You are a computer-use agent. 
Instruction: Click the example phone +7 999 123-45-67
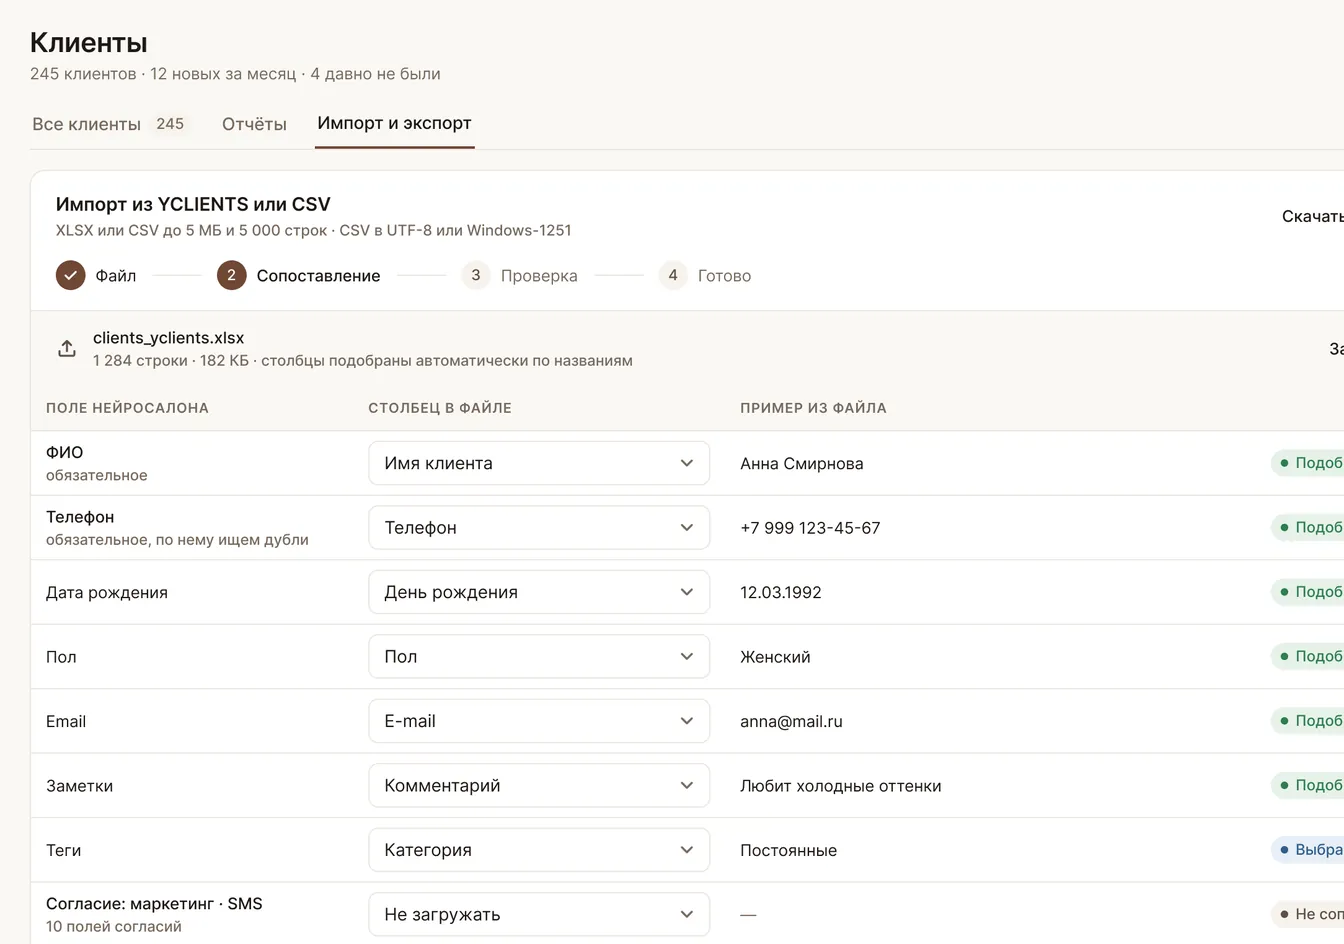[810, 528]
